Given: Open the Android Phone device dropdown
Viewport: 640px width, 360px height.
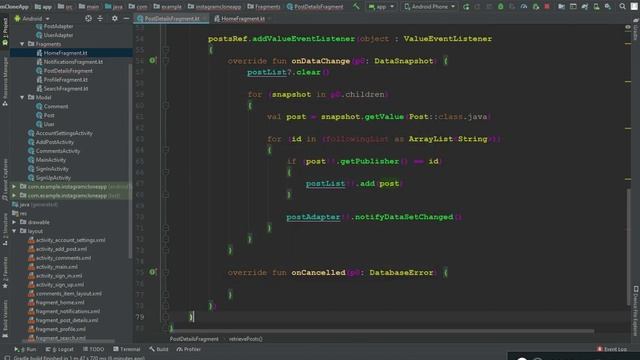Looking at the screenshot, I should click(429, 7).
